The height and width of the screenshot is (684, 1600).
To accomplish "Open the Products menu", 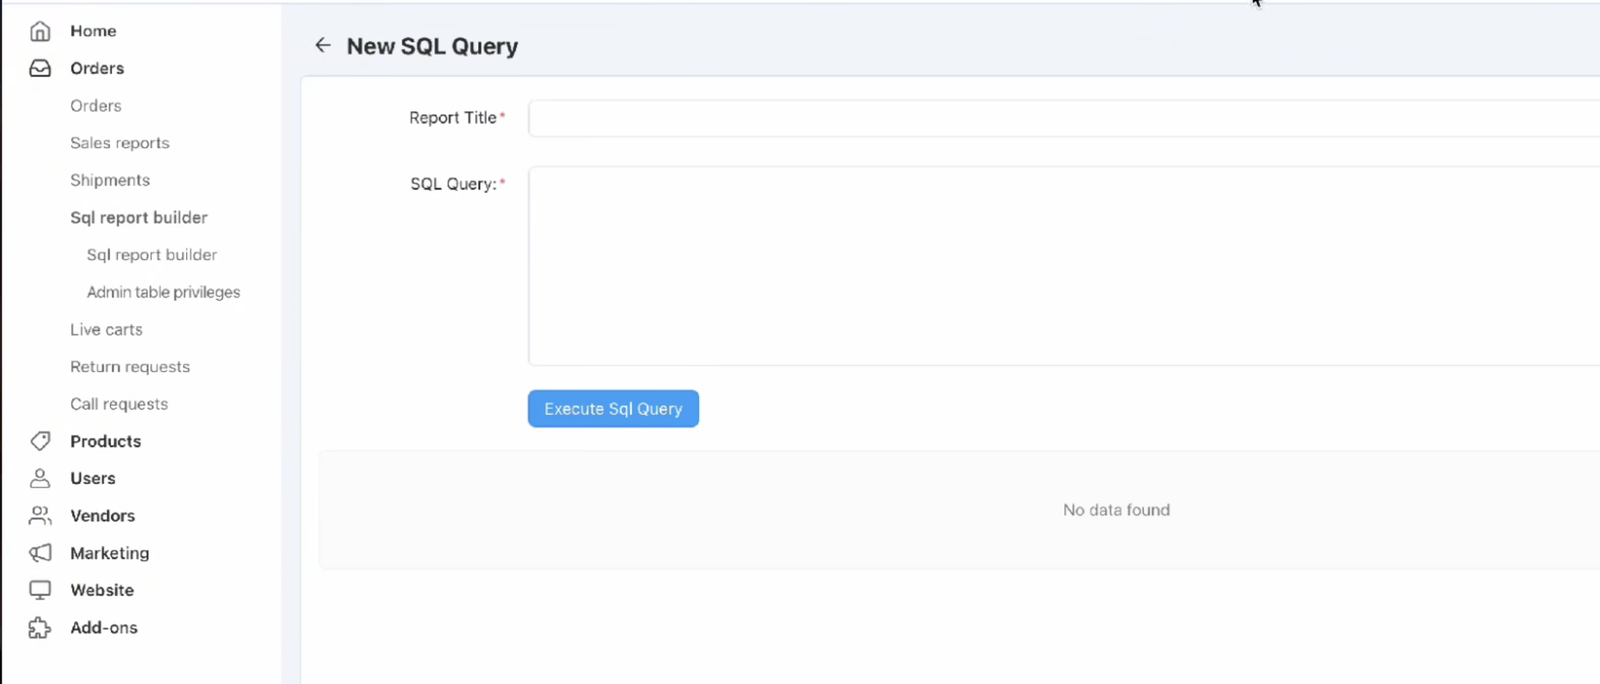I will click(x=105, y=441).
